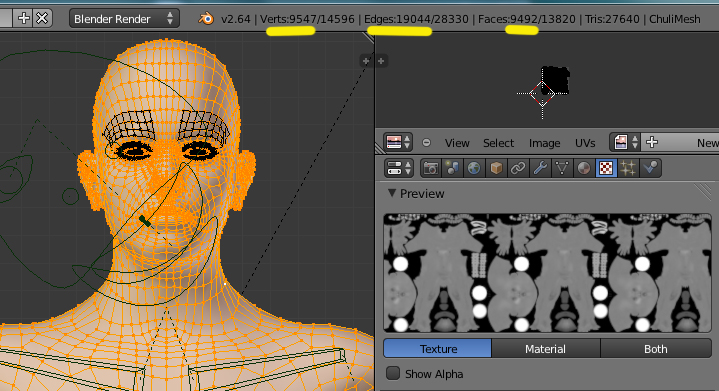Open the Object Constraints chain-link tab
Screen dimensions: 719x391
tap(518, 168)
